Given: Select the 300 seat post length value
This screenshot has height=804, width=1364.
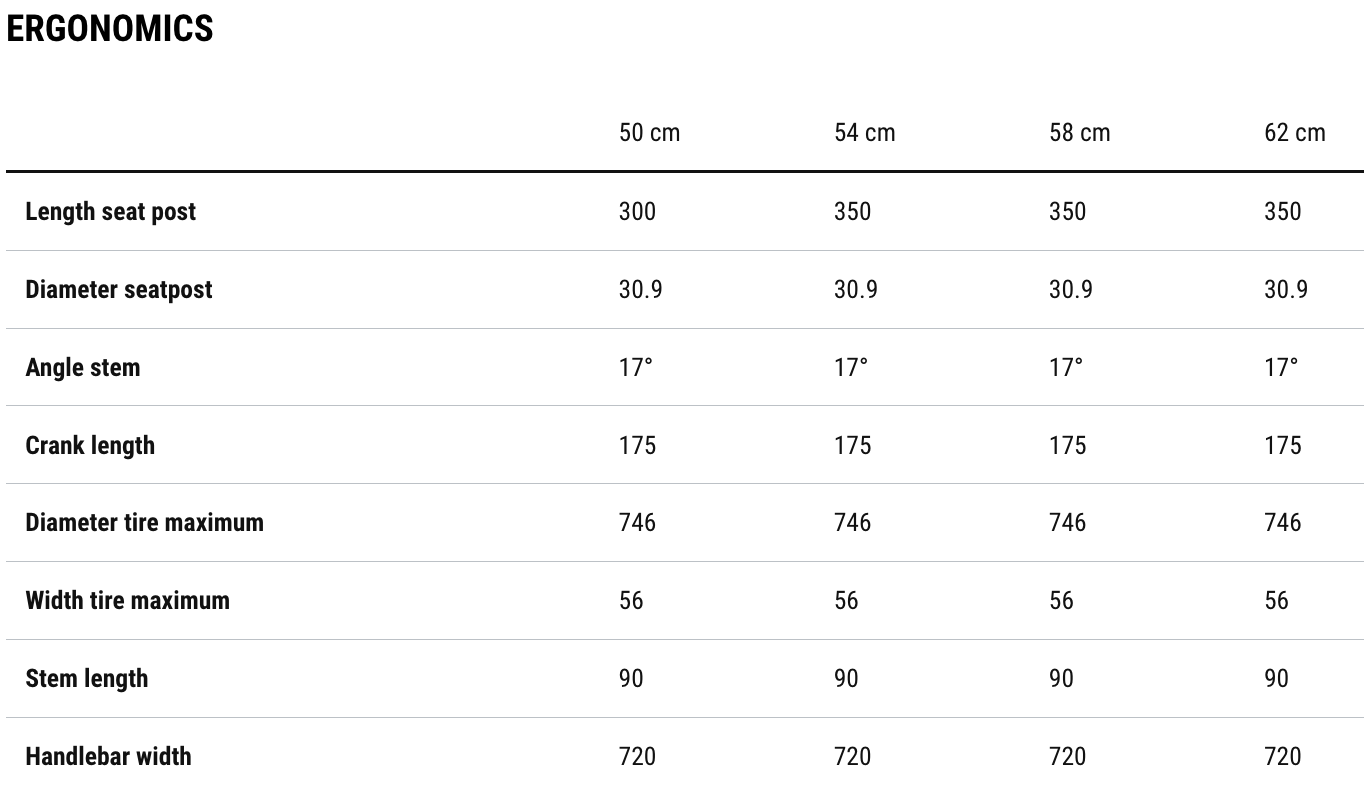Looking at the screenshot, I should (x=637, y=211).
